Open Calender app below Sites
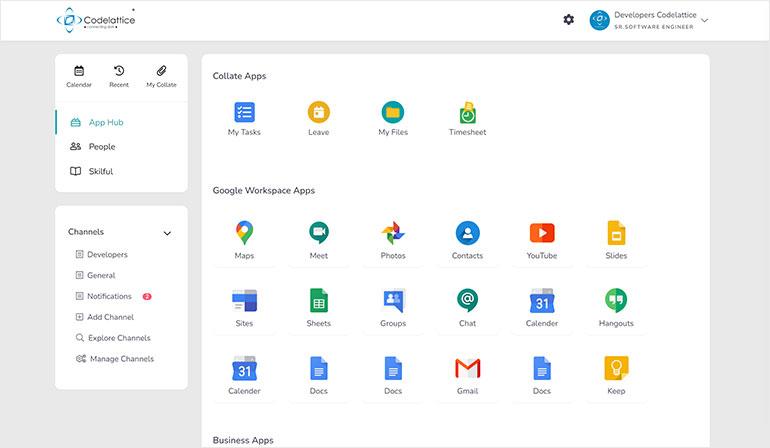 [x=244, y=375]
